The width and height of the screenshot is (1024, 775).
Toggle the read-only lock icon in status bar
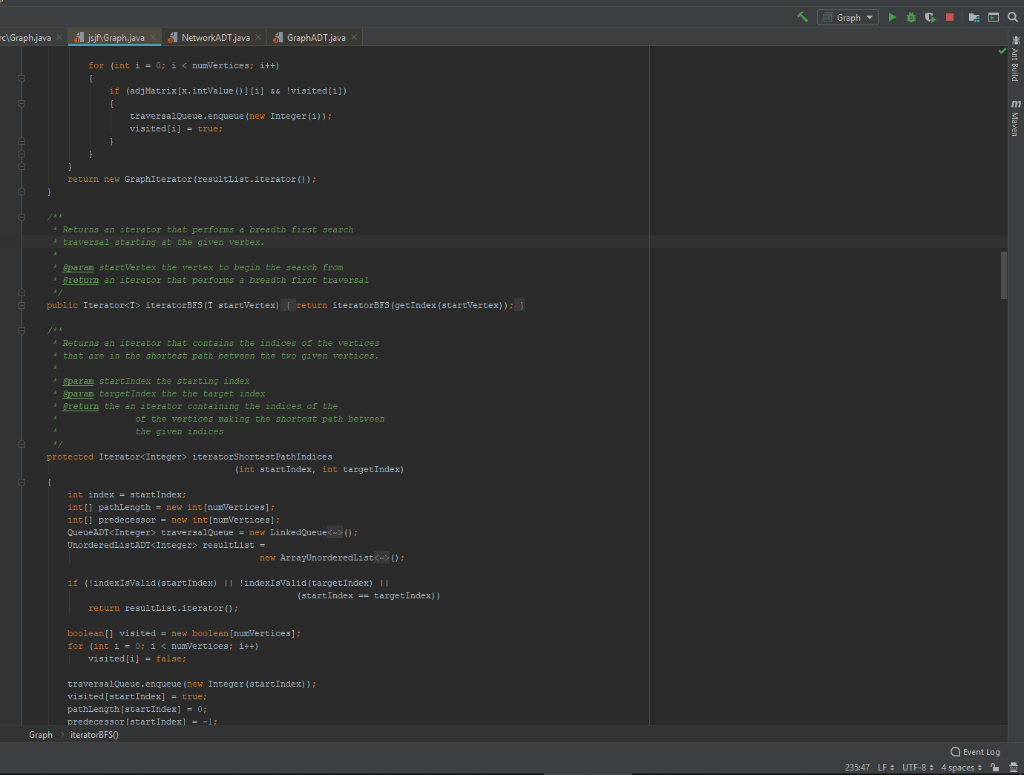point(995,767)
